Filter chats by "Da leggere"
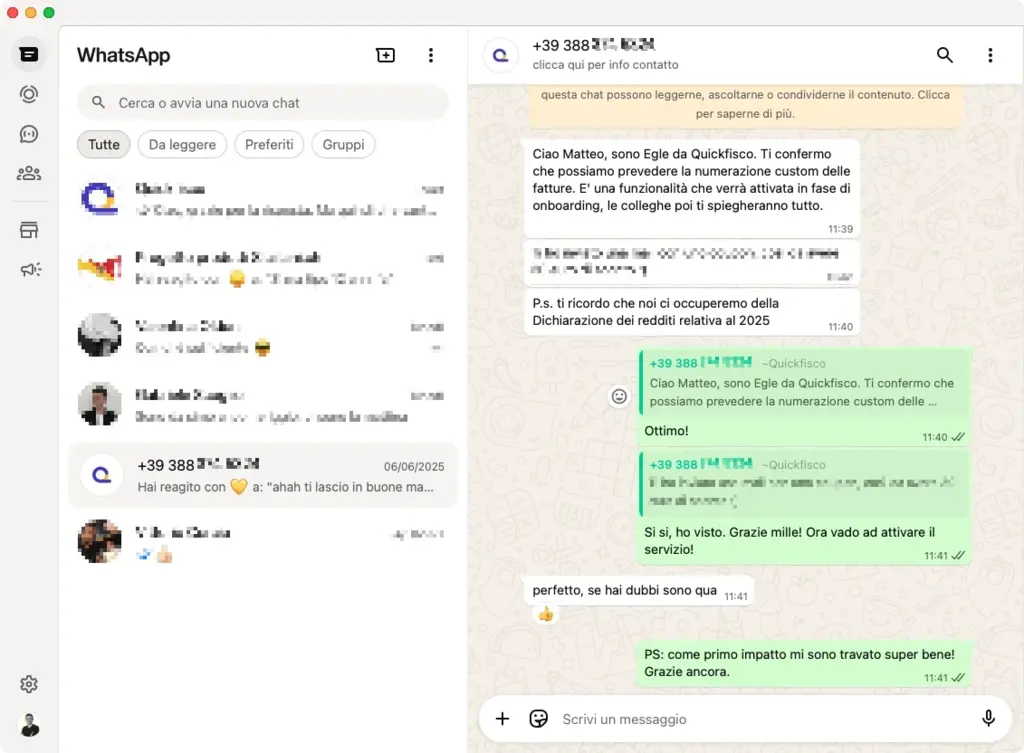The image size is (1024, 753). tap(182, 145)
